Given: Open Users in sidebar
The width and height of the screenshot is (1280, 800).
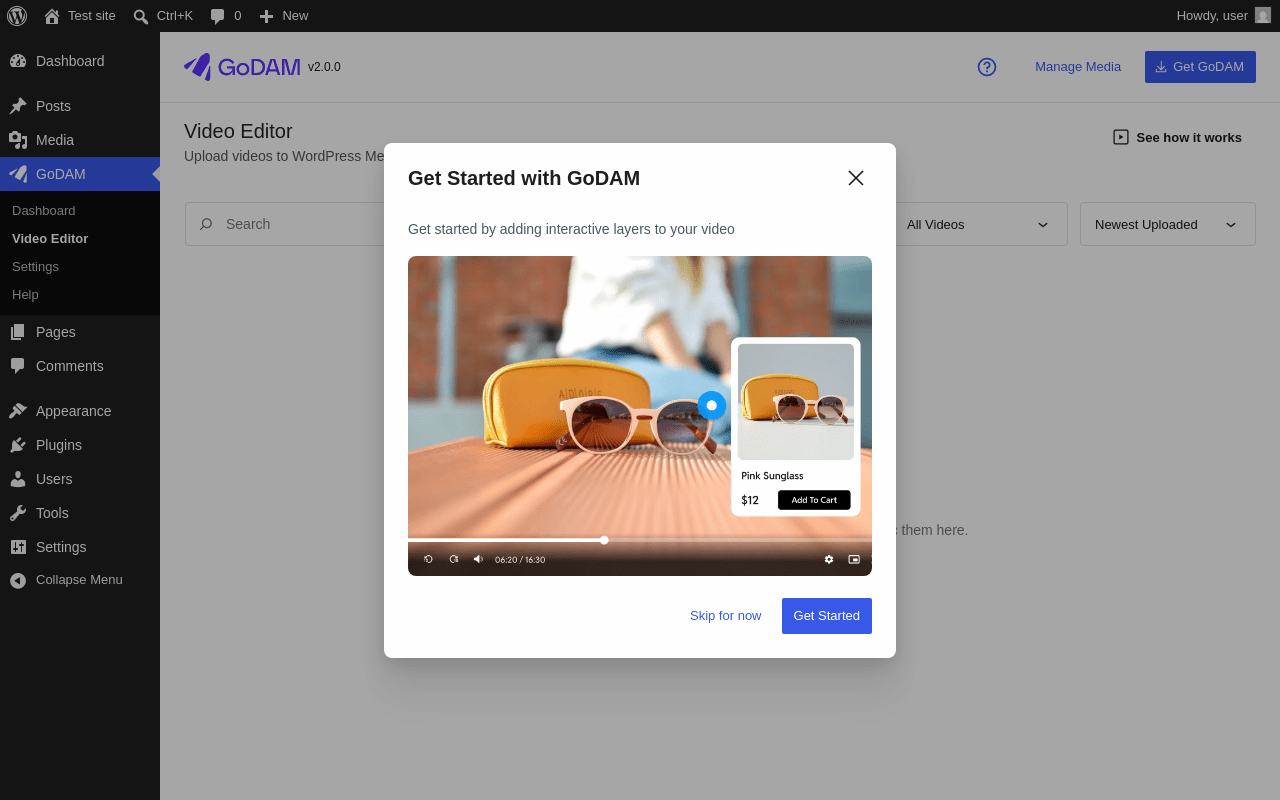Looking at the screenshot, I should point(80,479).
